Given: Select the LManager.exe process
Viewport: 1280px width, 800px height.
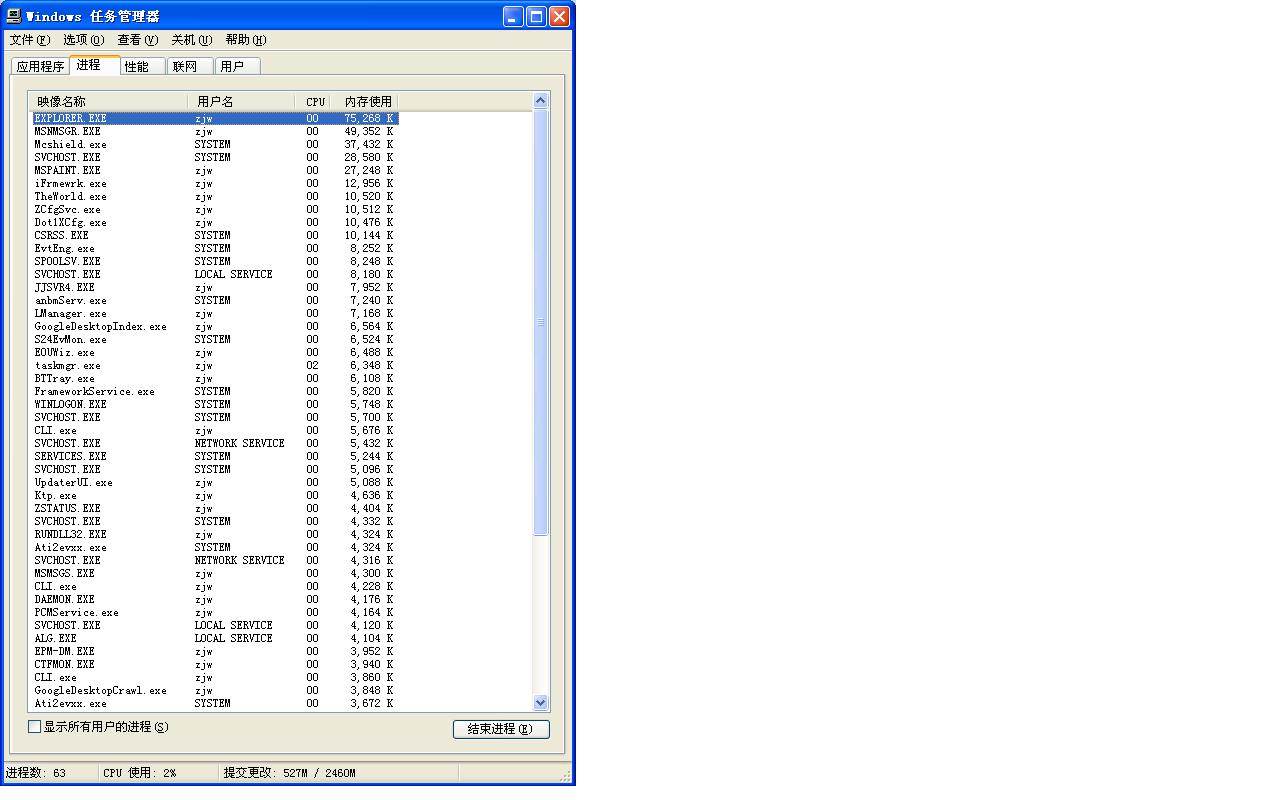Looking at the screenshot, I should 215,313.
